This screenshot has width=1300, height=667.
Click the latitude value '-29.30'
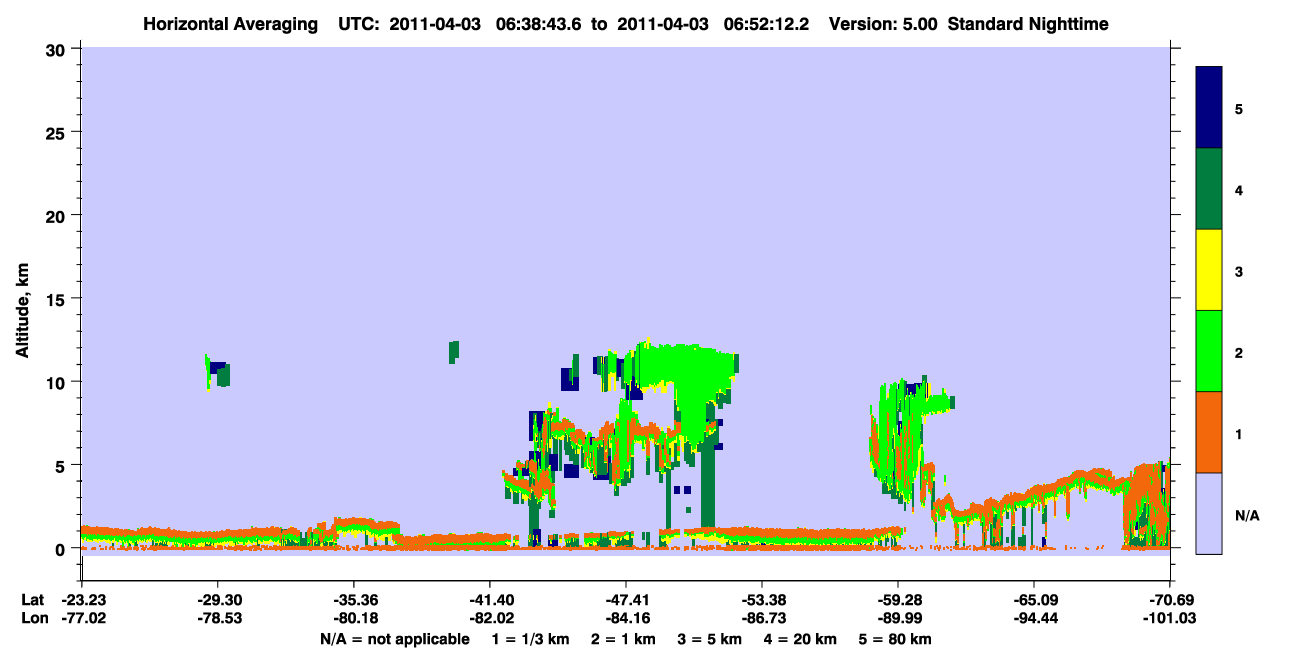tap(217, 600)
